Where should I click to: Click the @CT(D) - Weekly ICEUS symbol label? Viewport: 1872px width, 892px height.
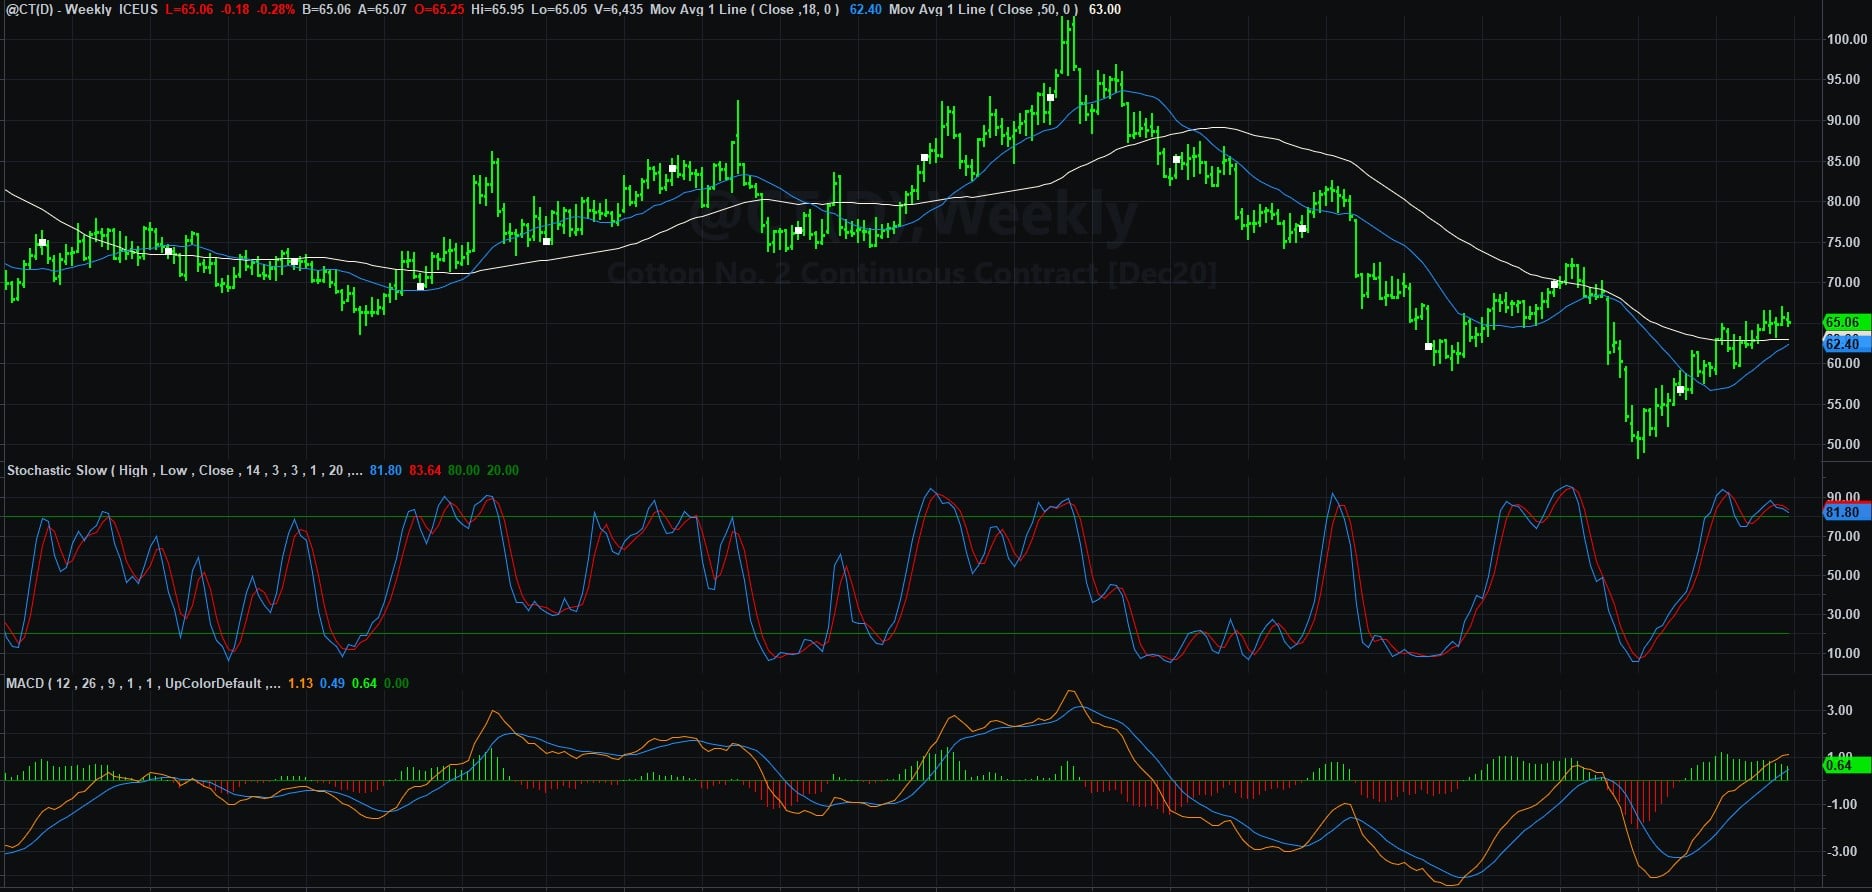point(81,9)
